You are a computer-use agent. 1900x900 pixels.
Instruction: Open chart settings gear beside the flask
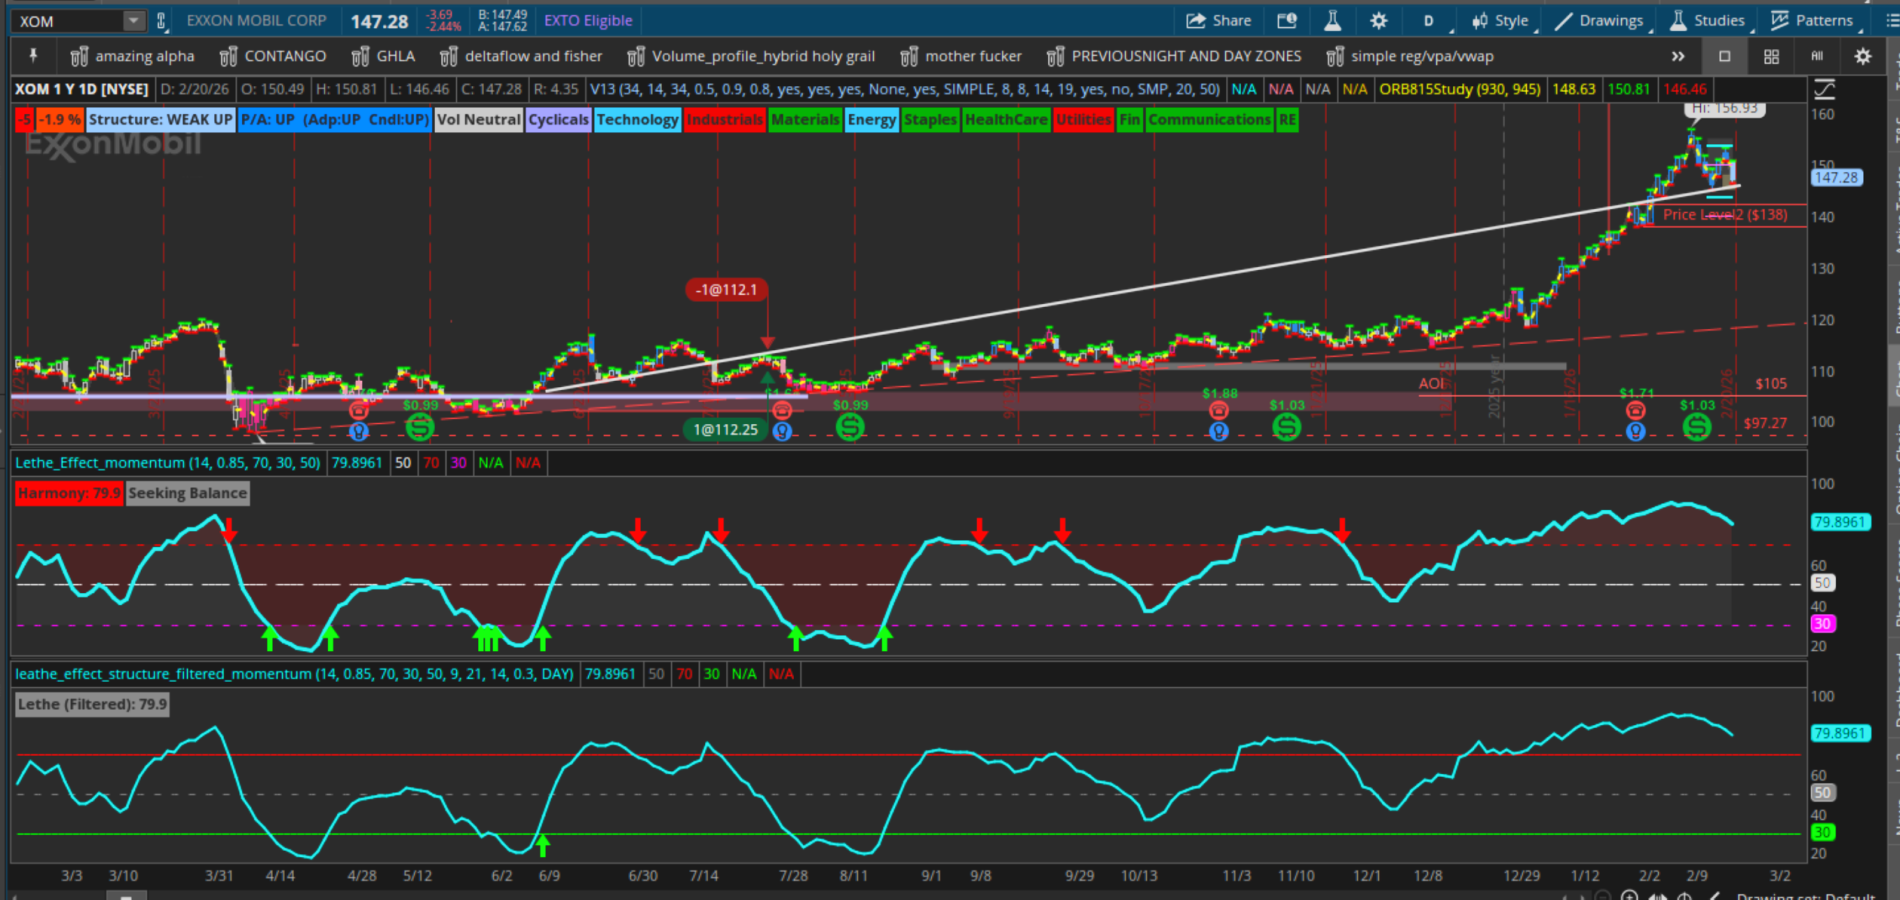tap(1378, 20)
